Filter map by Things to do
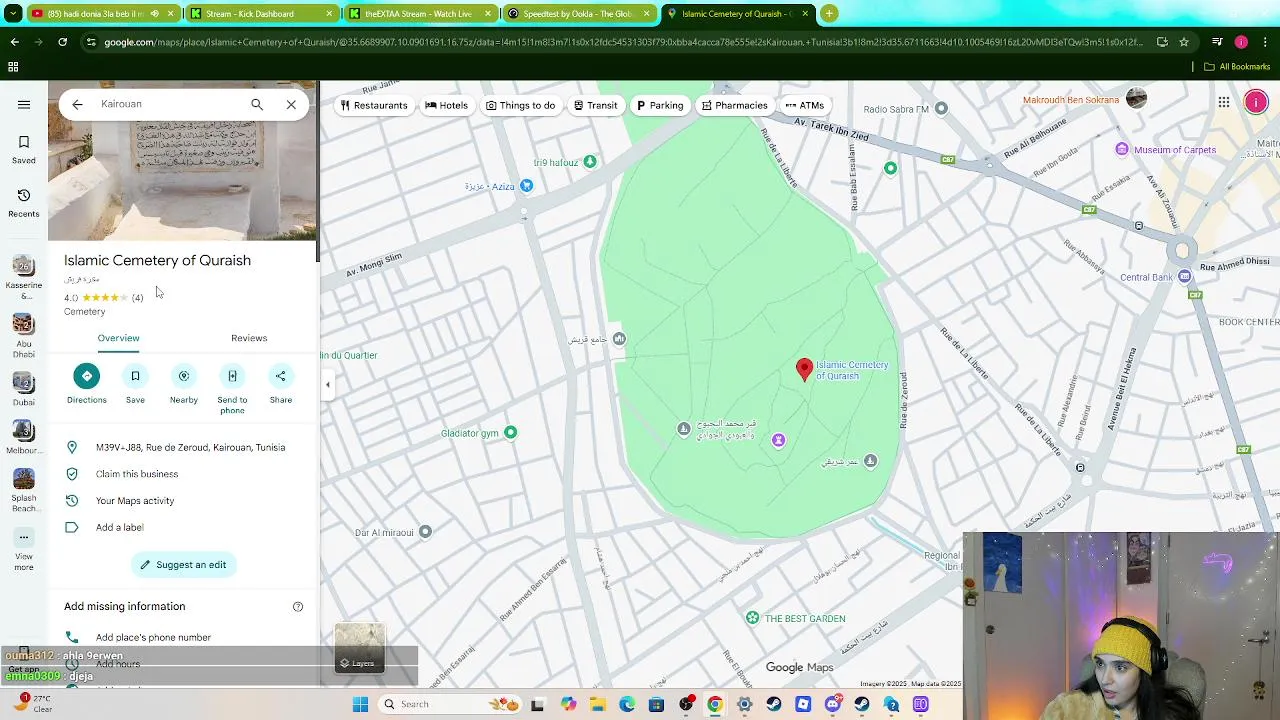Image resolution: width=1280 pixels, height=720 pixels. [x=520, y=105]
